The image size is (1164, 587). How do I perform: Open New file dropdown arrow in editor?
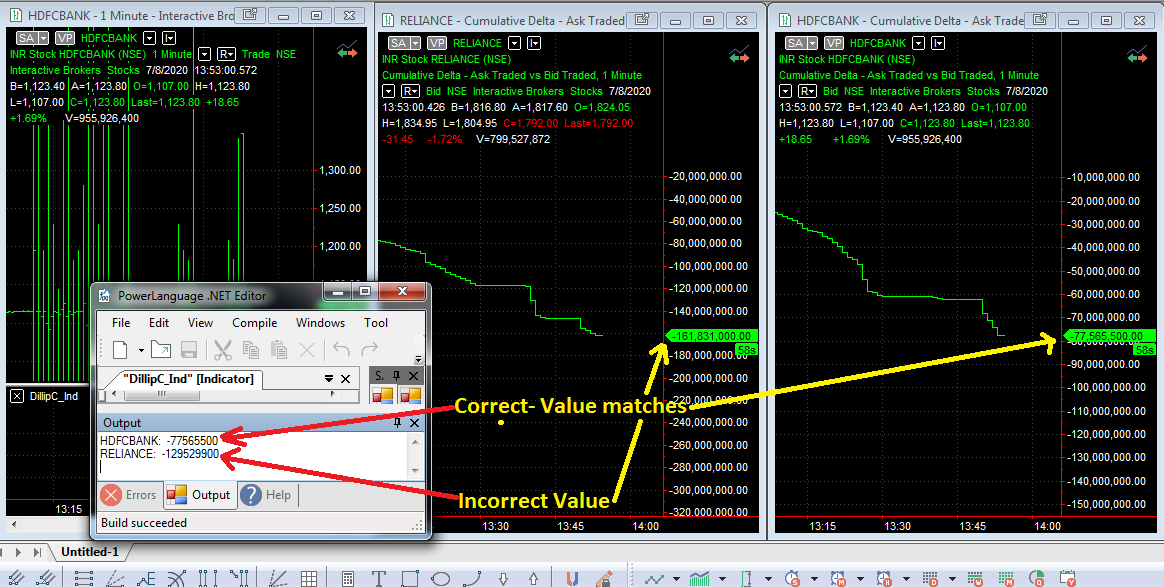pyautogui.click(x=141, y=350)
